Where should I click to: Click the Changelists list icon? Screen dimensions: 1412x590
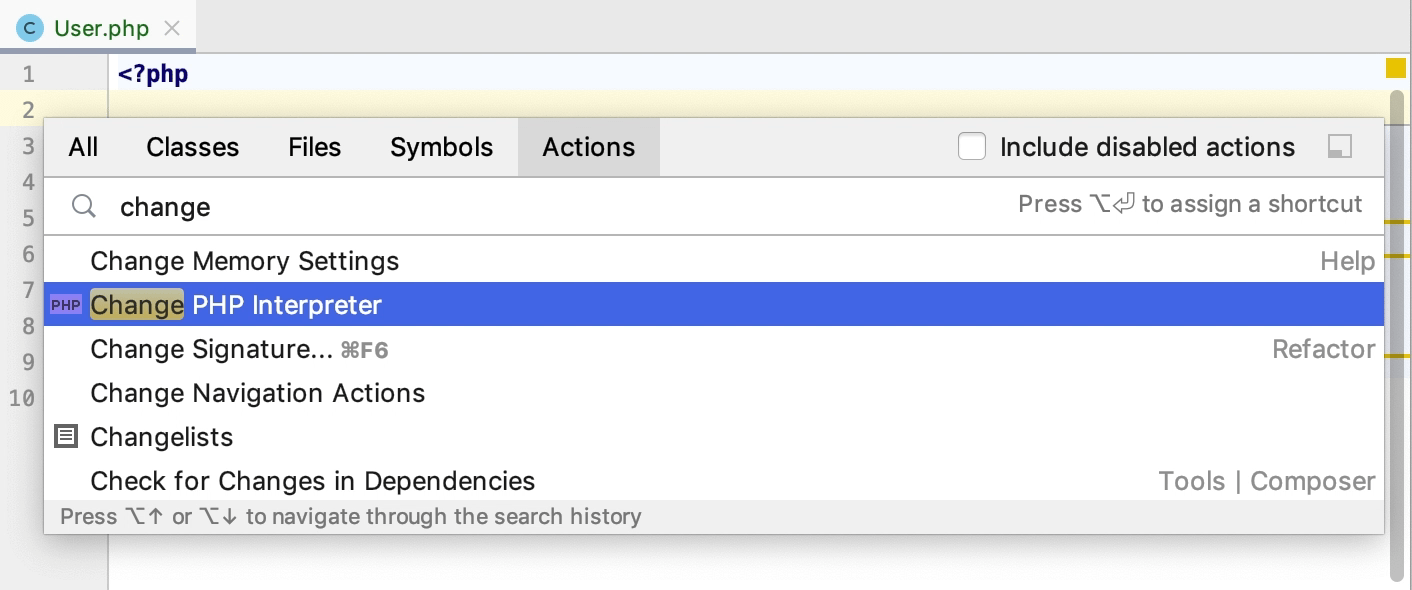(66, 437)
